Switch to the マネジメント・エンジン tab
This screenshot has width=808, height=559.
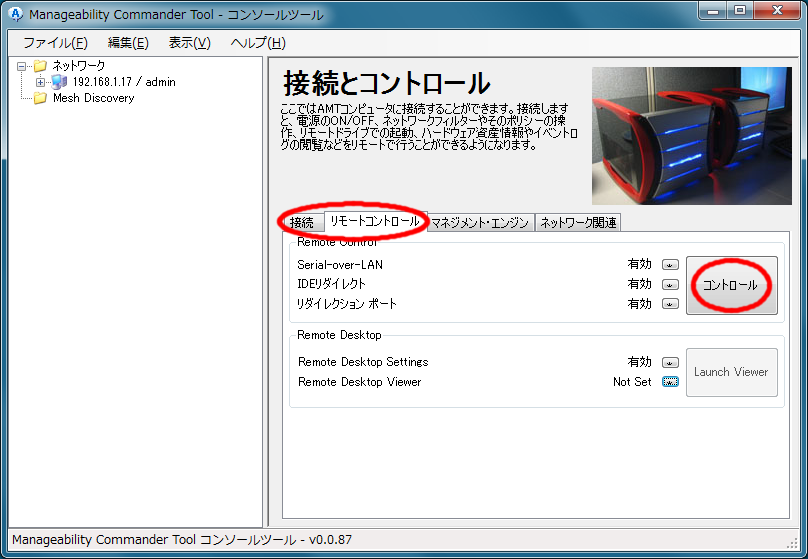(x=480, y=223)
